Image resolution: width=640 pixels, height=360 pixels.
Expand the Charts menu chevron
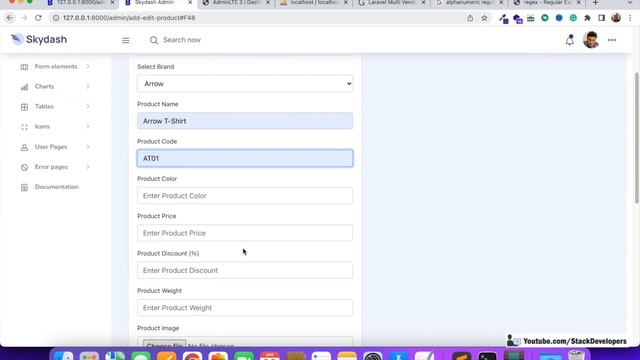coord(88,86)
